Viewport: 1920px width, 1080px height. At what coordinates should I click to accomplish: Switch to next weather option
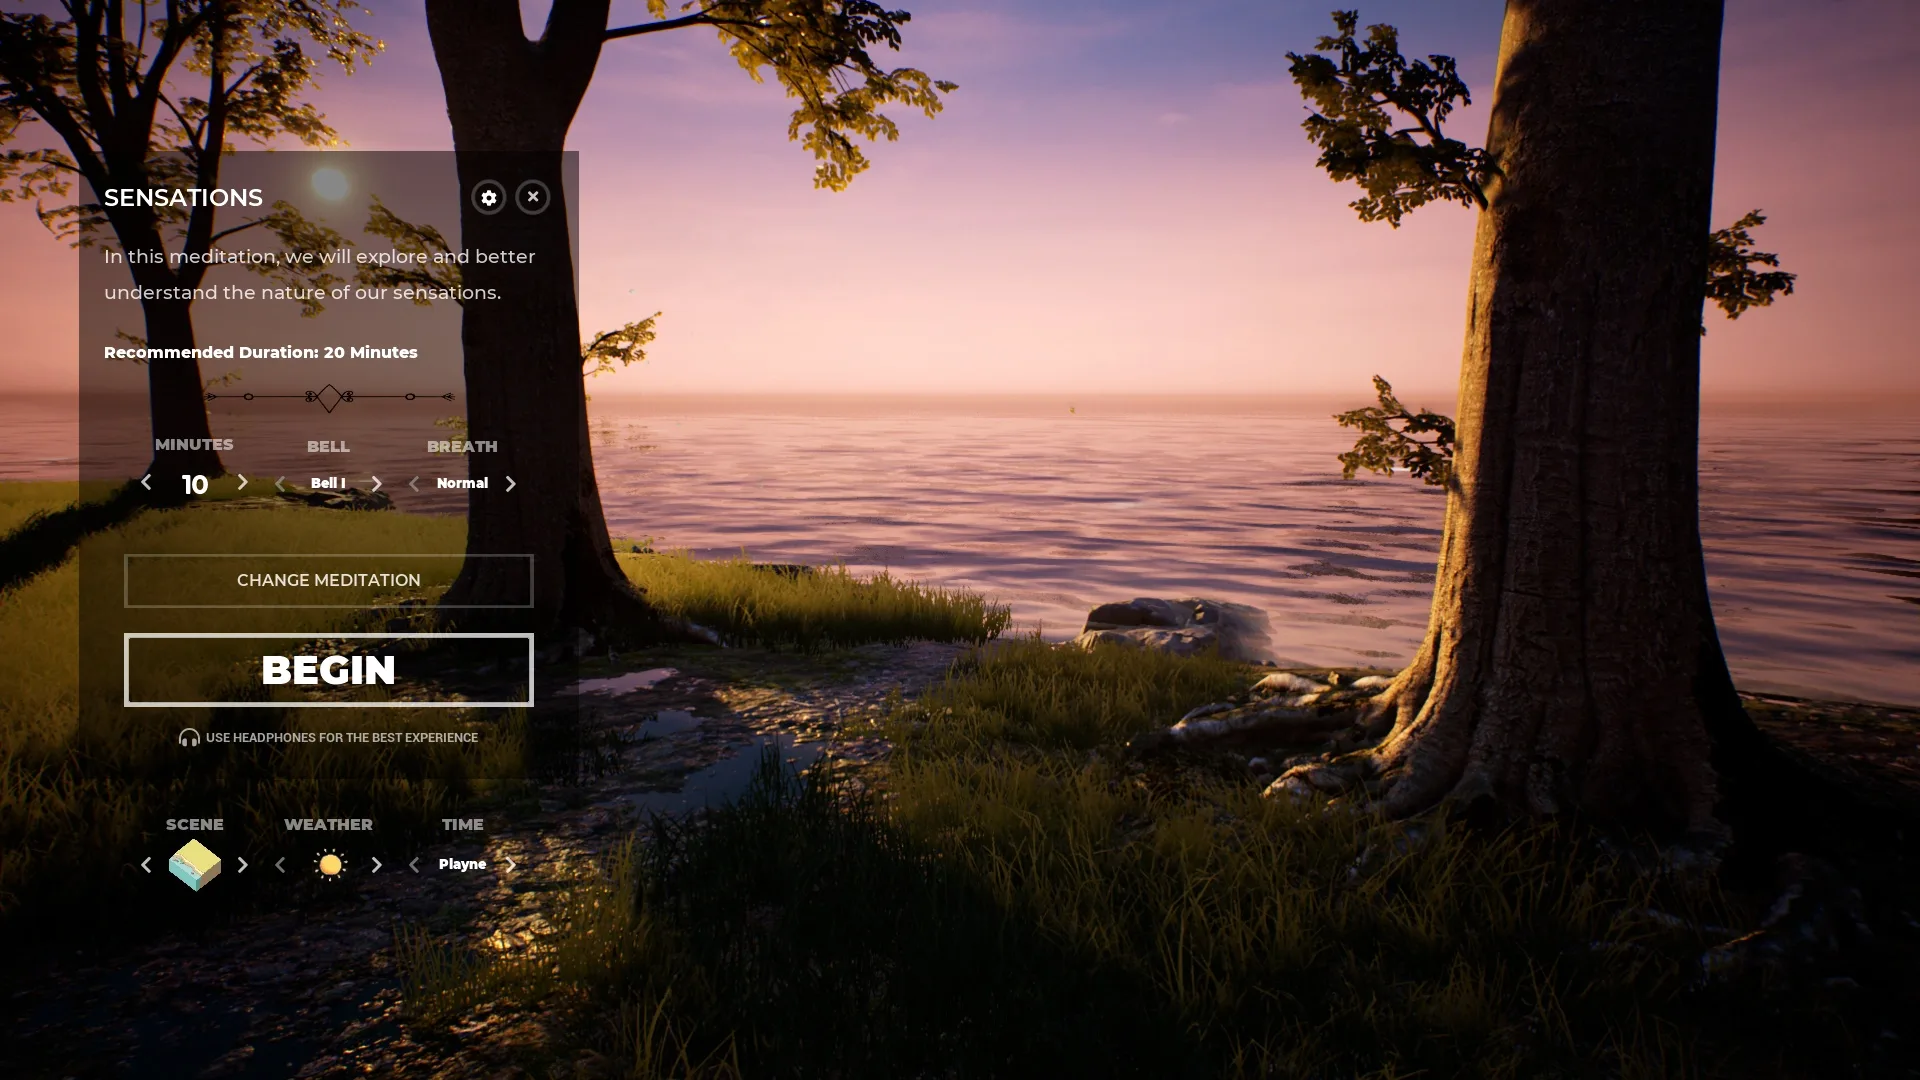(x=376, y=865)
